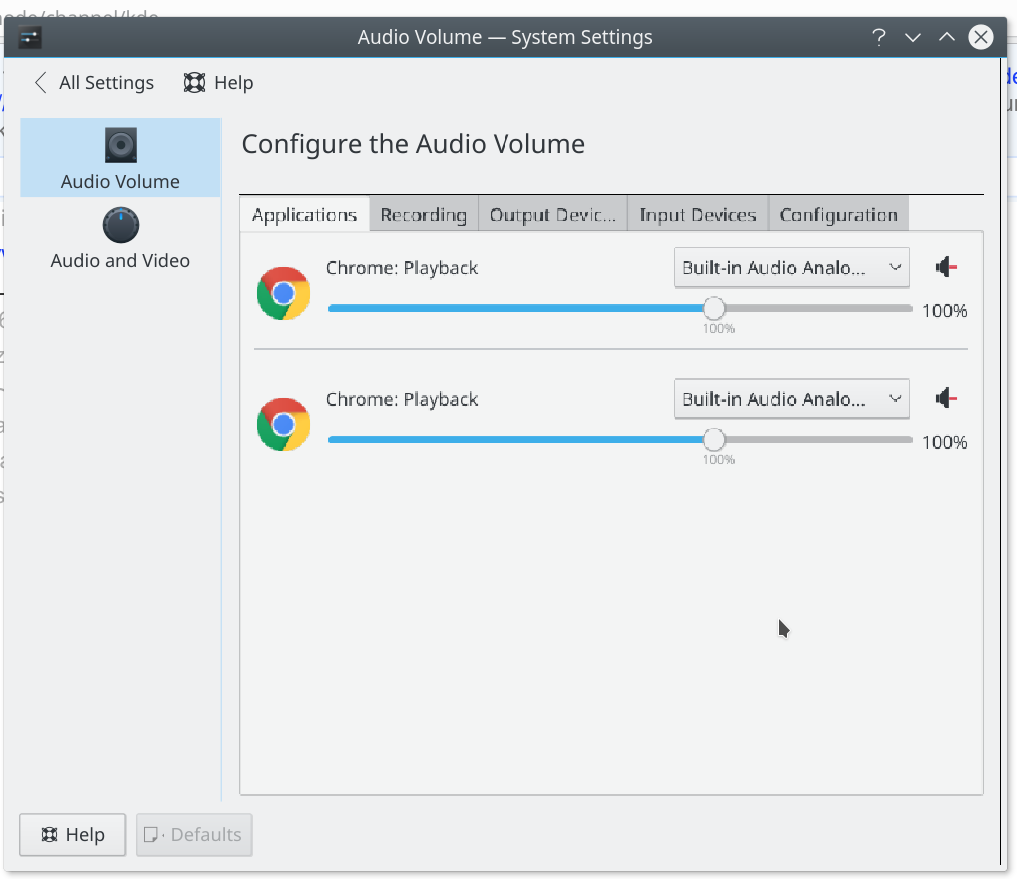This screenshot has width=1017, height=879.
Task: Click the Defaults button
Action: (x=194, y=834)
